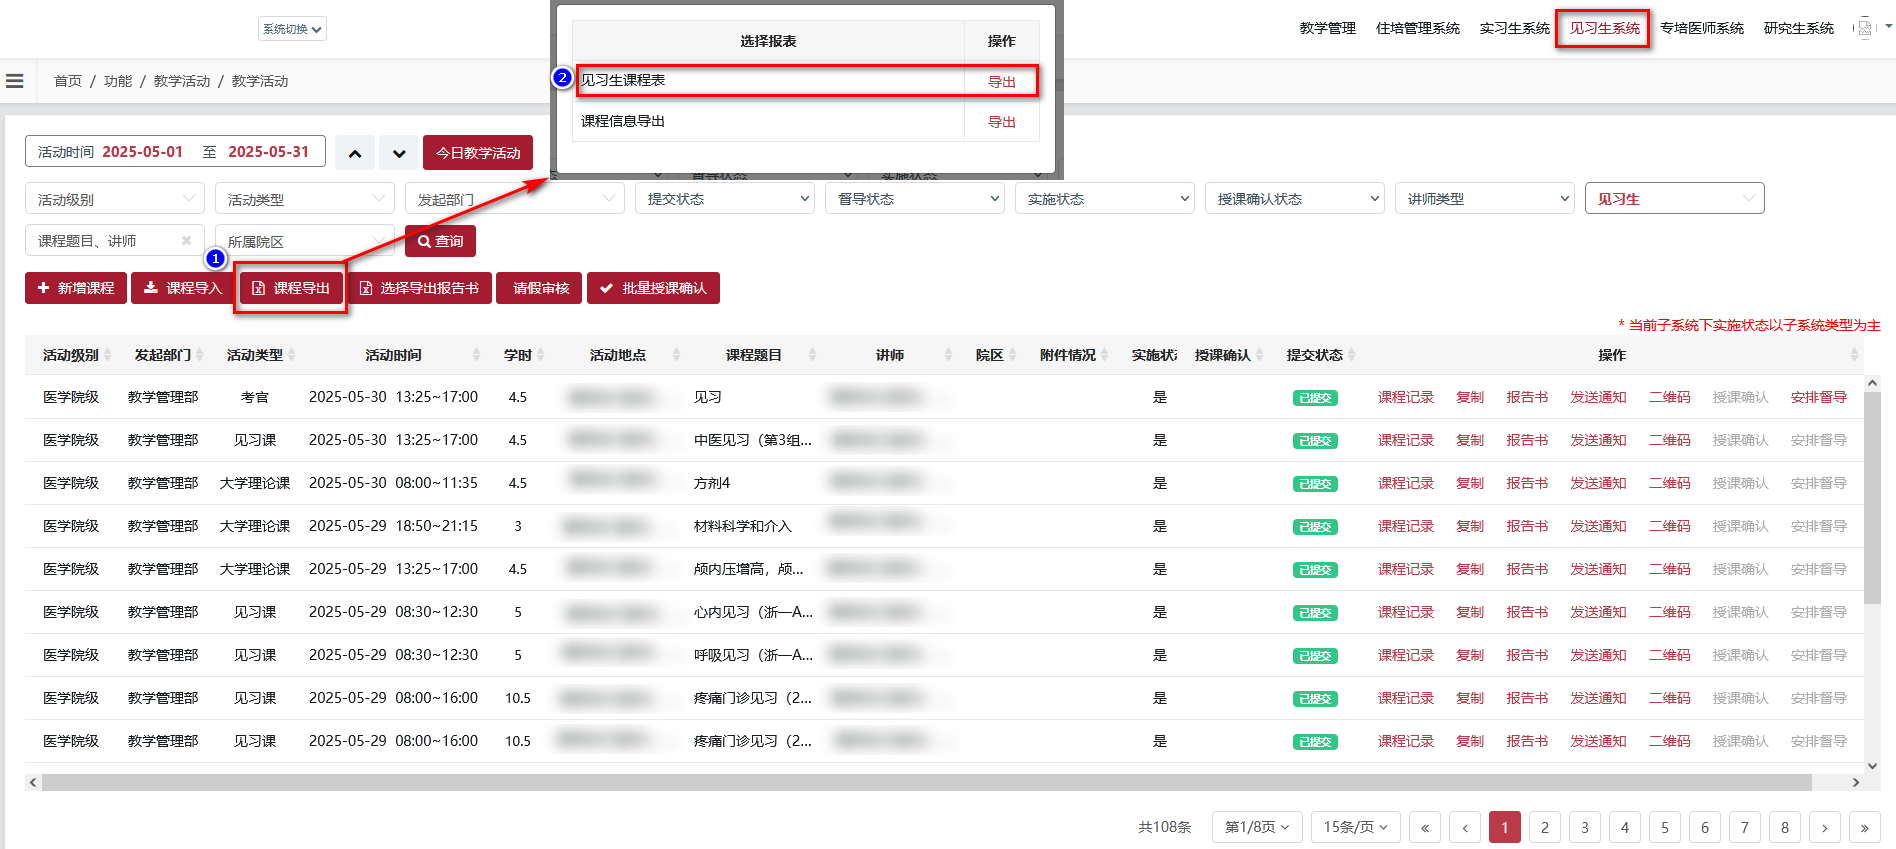Click 发送通知 on the 呼吸见习 row
This screenshot has height=849, width=1896.
1598,655
